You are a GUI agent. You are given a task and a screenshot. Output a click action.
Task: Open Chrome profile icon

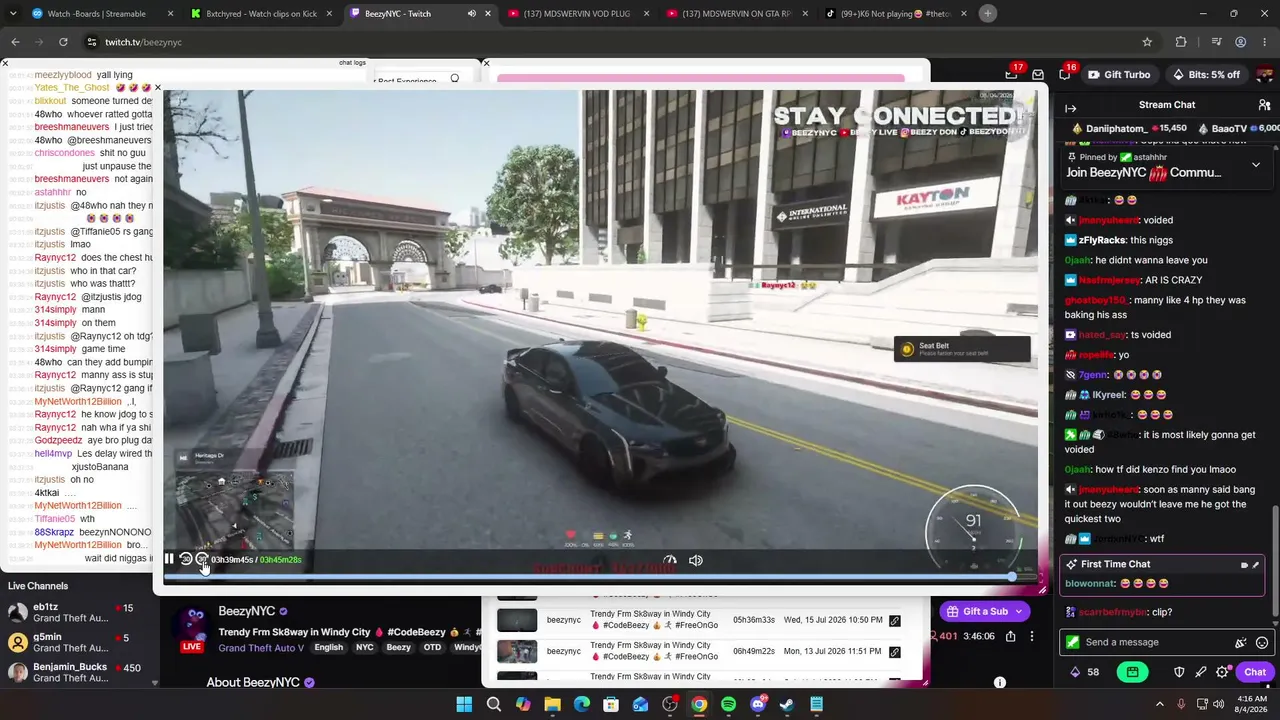click(1241, 42)
